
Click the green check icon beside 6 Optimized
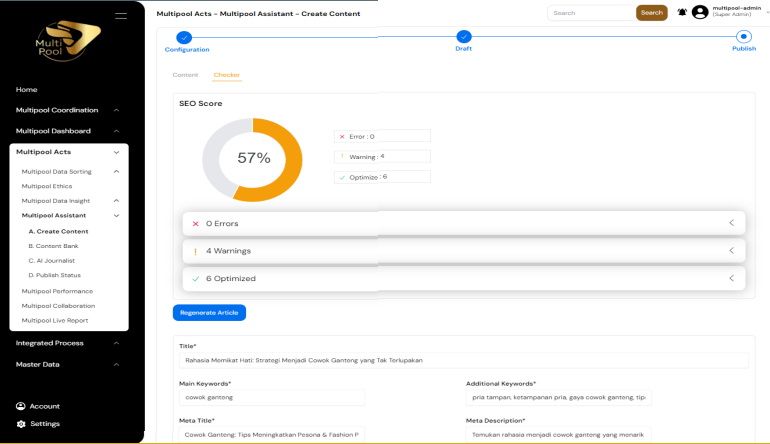pyautogui.click(x=195, y=279)
